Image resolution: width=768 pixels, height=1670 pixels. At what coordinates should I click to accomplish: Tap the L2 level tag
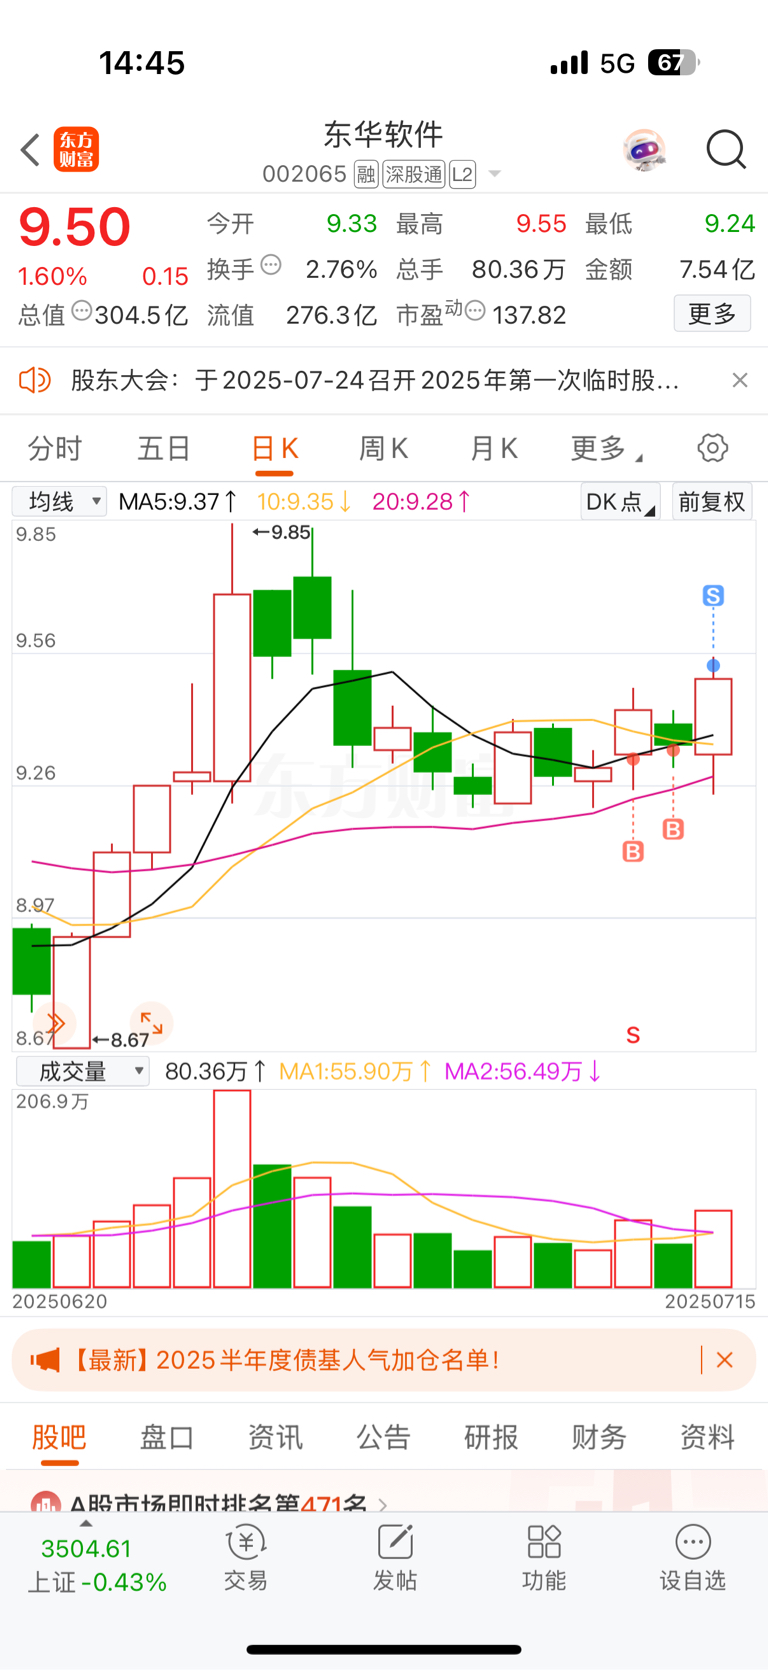[462, 175]
